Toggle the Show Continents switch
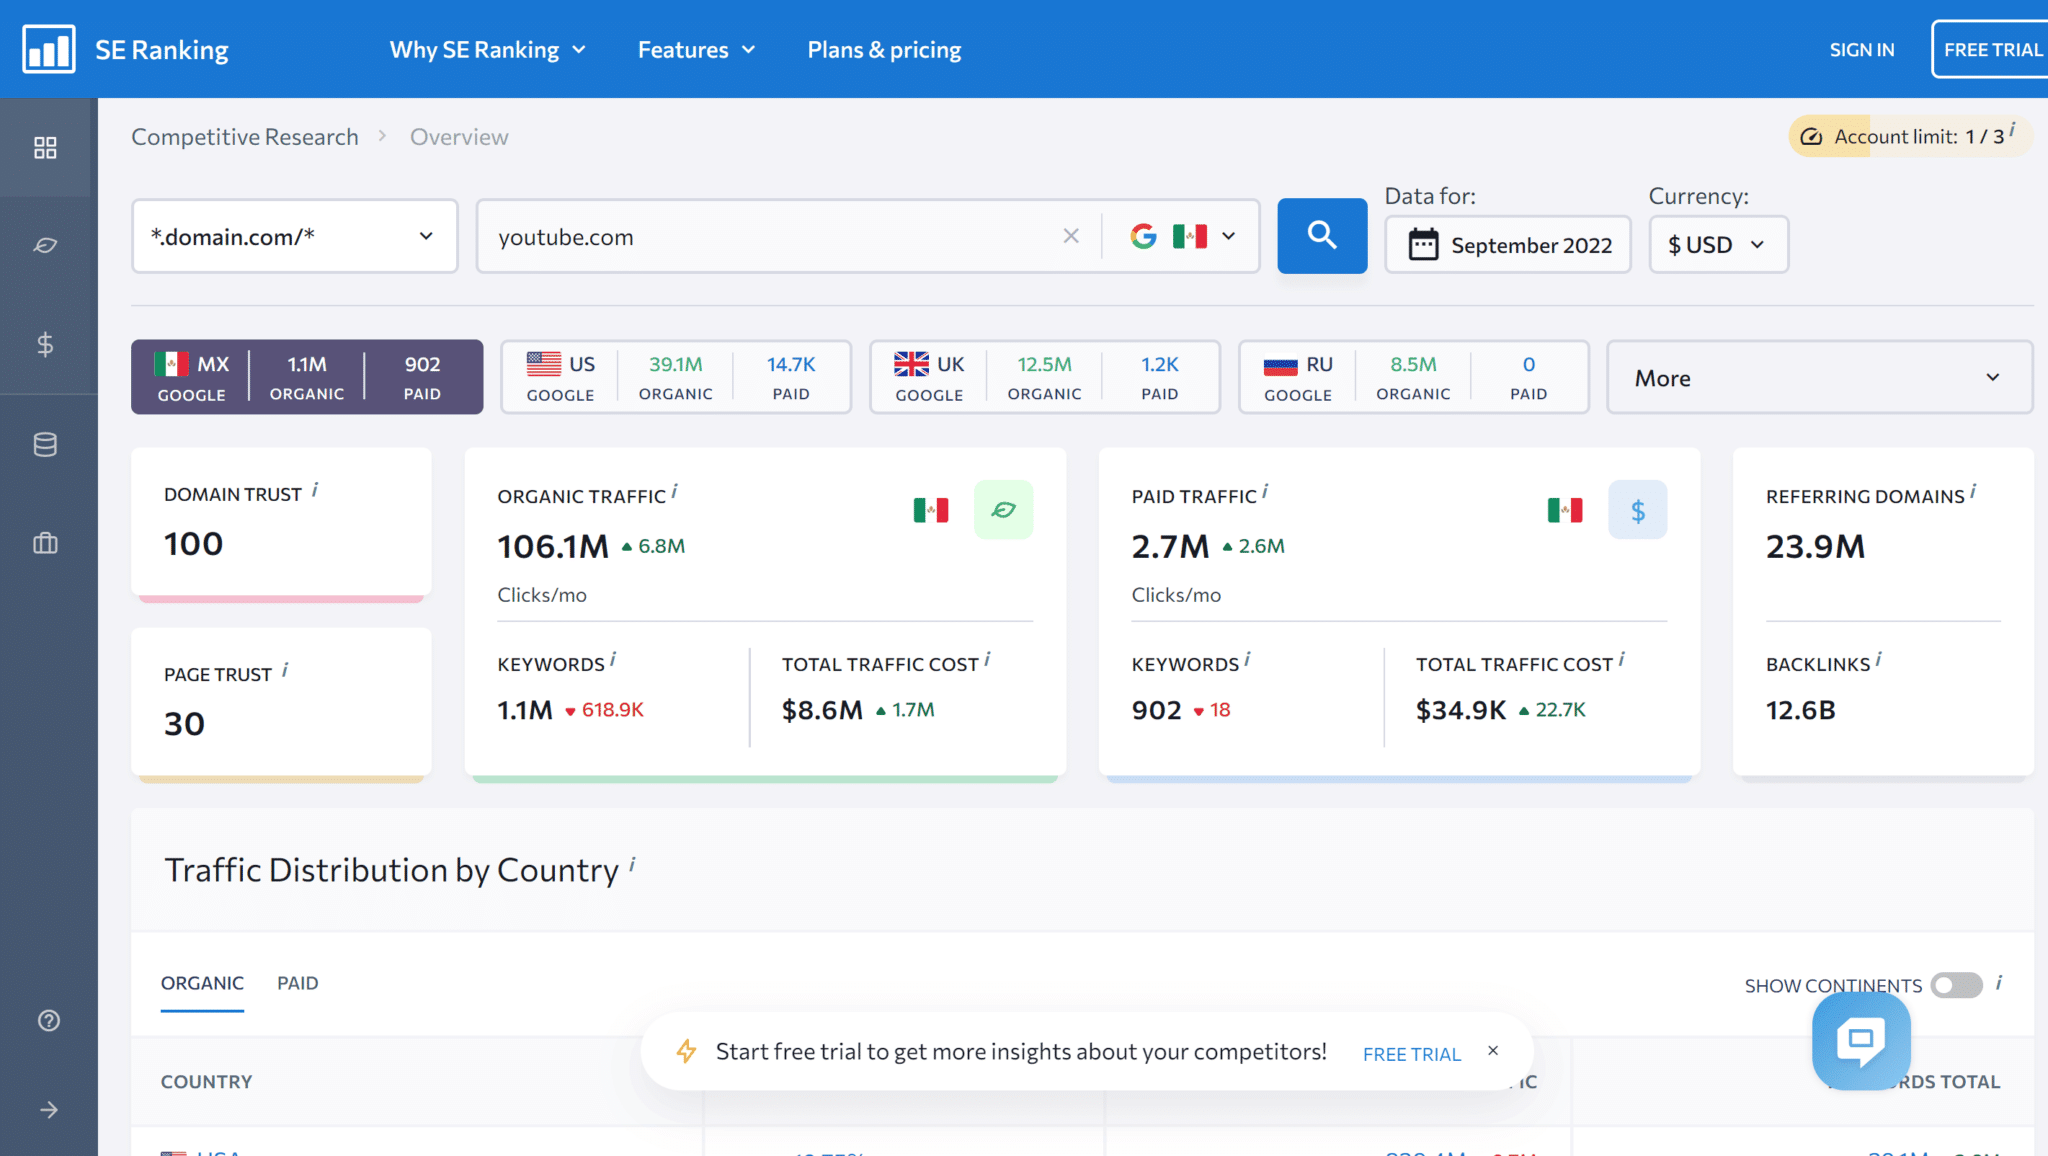 point(1956,985)
